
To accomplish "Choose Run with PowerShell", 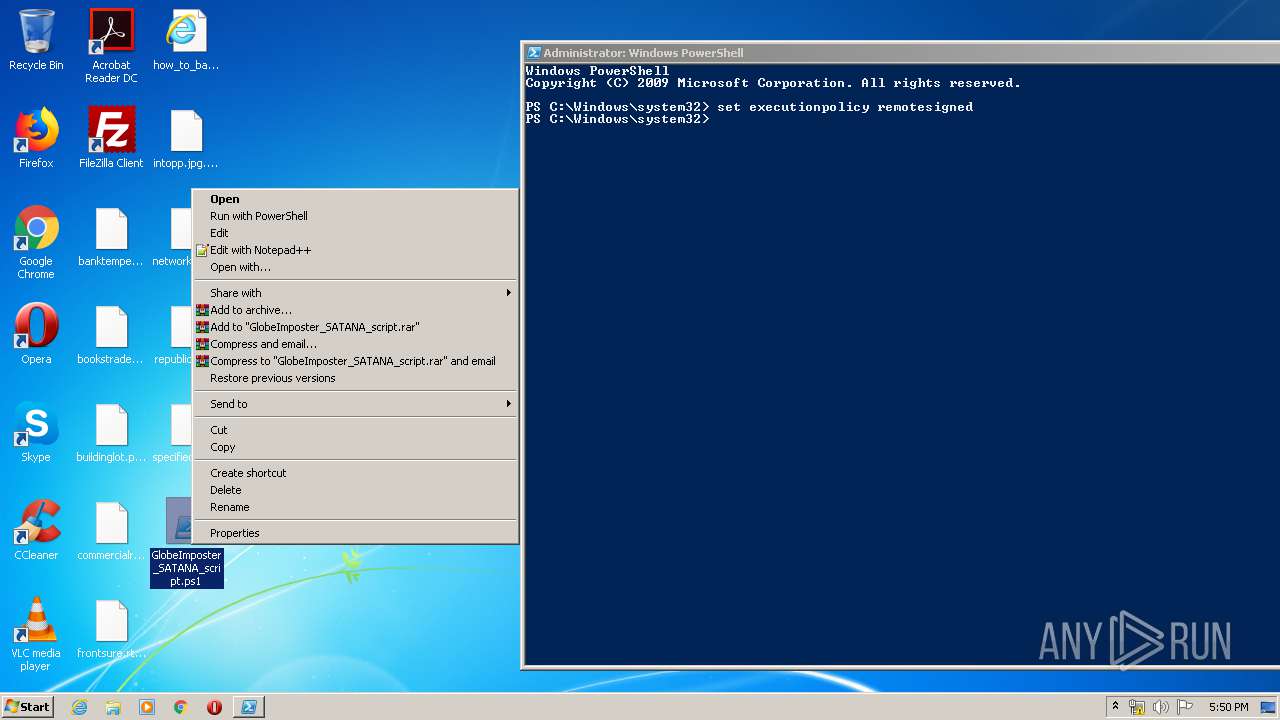I will pos(355,216).
